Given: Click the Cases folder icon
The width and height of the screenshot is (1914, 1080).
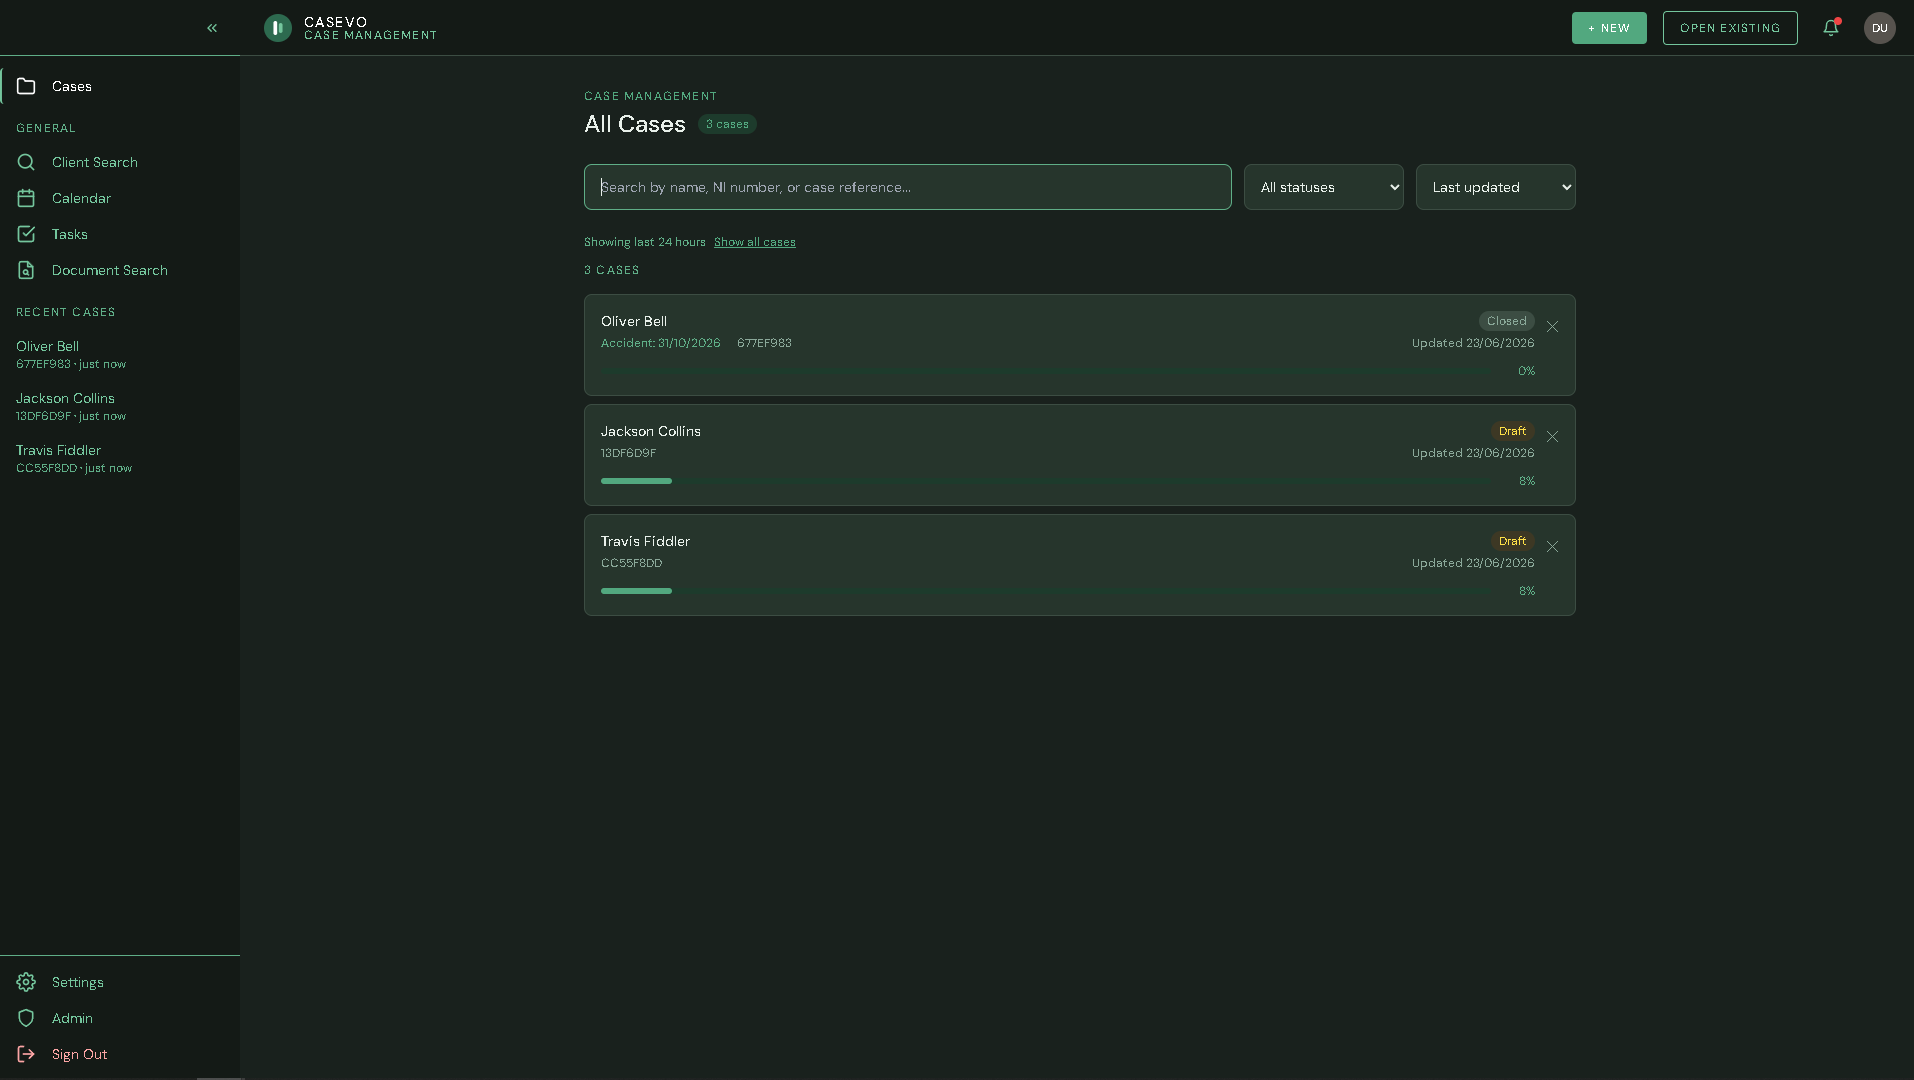Looking at the screenshot, I should click(26, 86).
